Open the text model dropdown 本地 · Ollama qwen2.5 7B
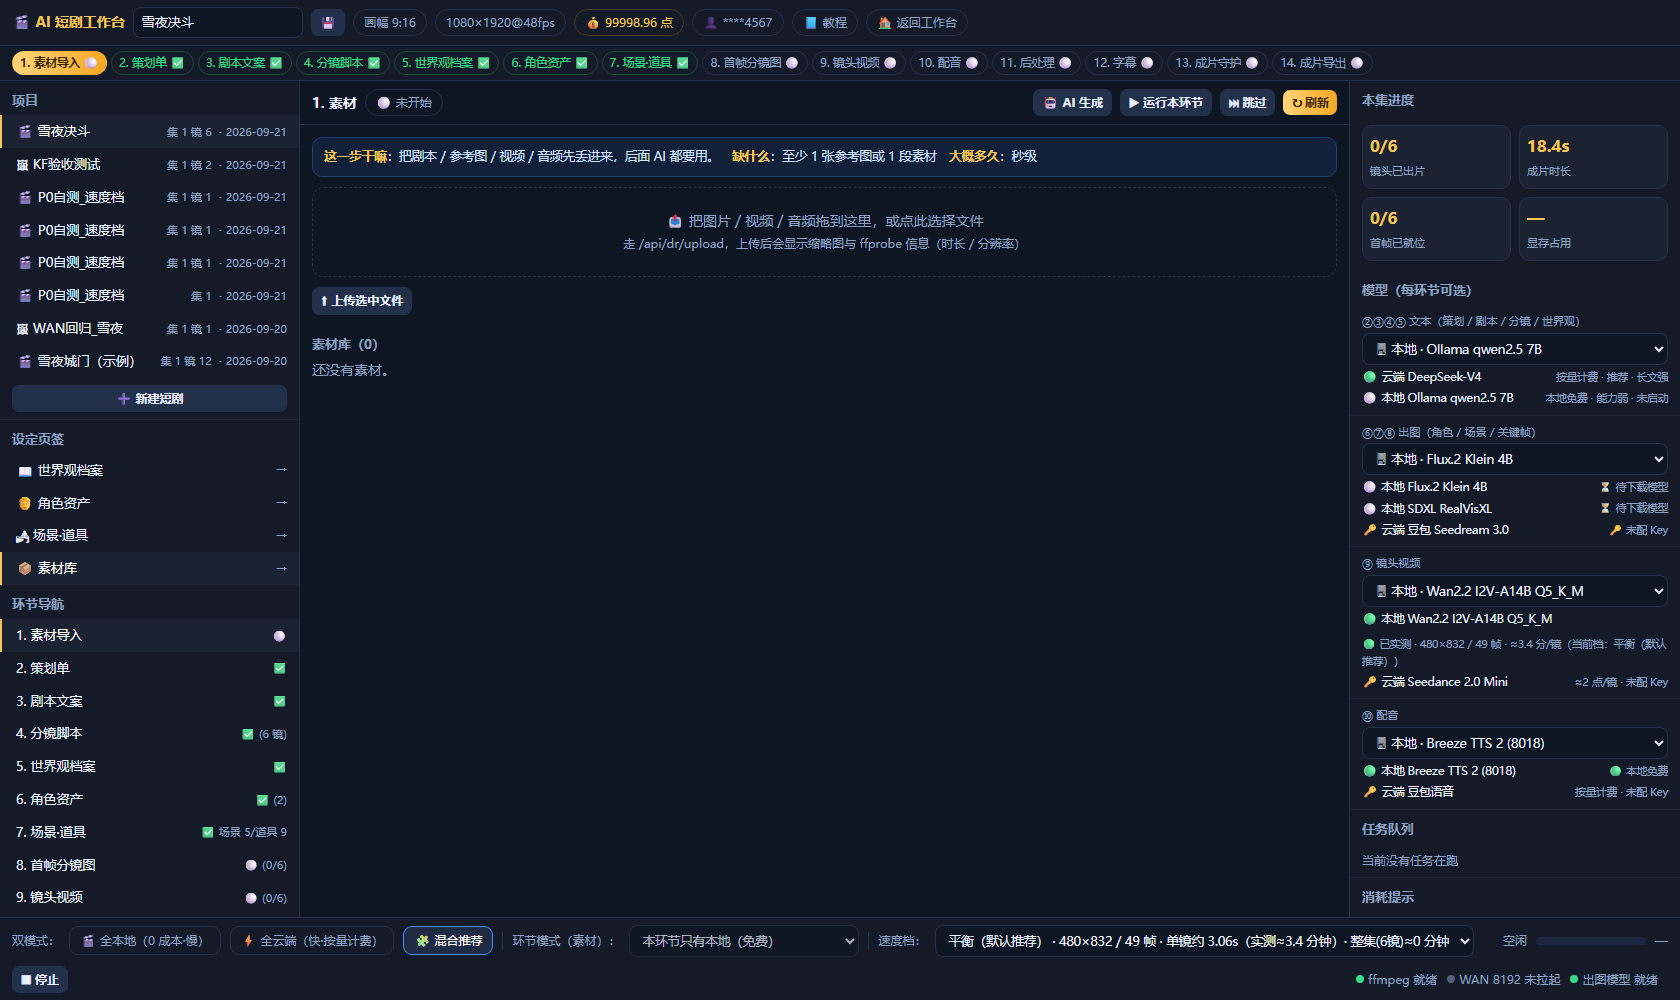The height and width of the screenshot is (1000, 1680). 1515,349
